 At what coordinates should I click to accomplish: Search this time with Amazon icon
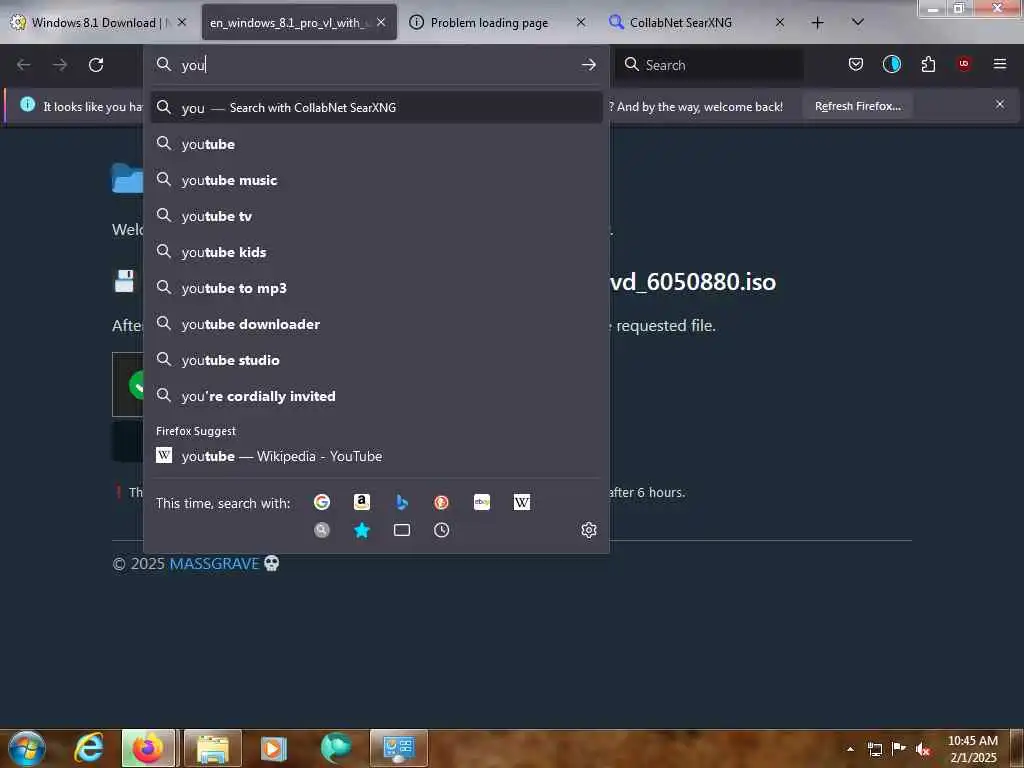pyautogui.click(x=361, y=502)
